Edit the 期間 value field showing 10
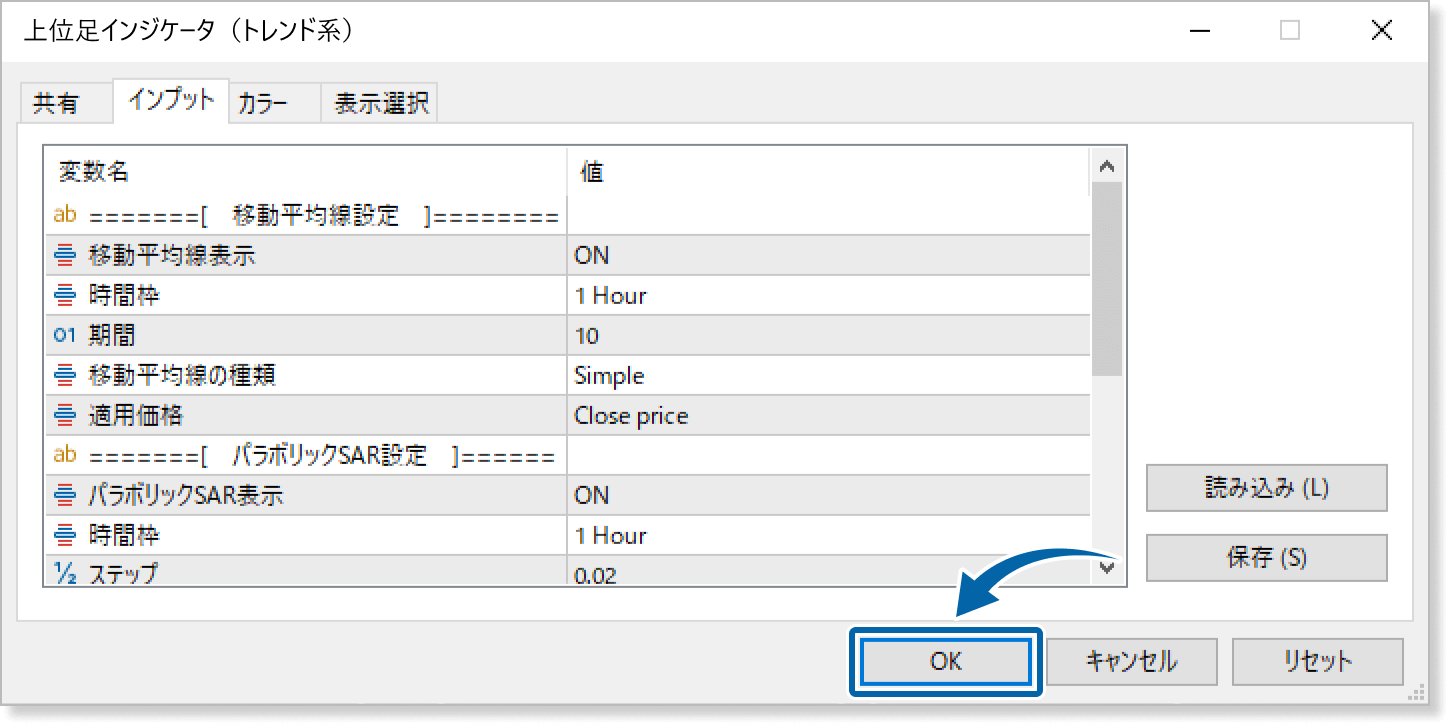Screen dimensions: 1450x726 (828, 336)
